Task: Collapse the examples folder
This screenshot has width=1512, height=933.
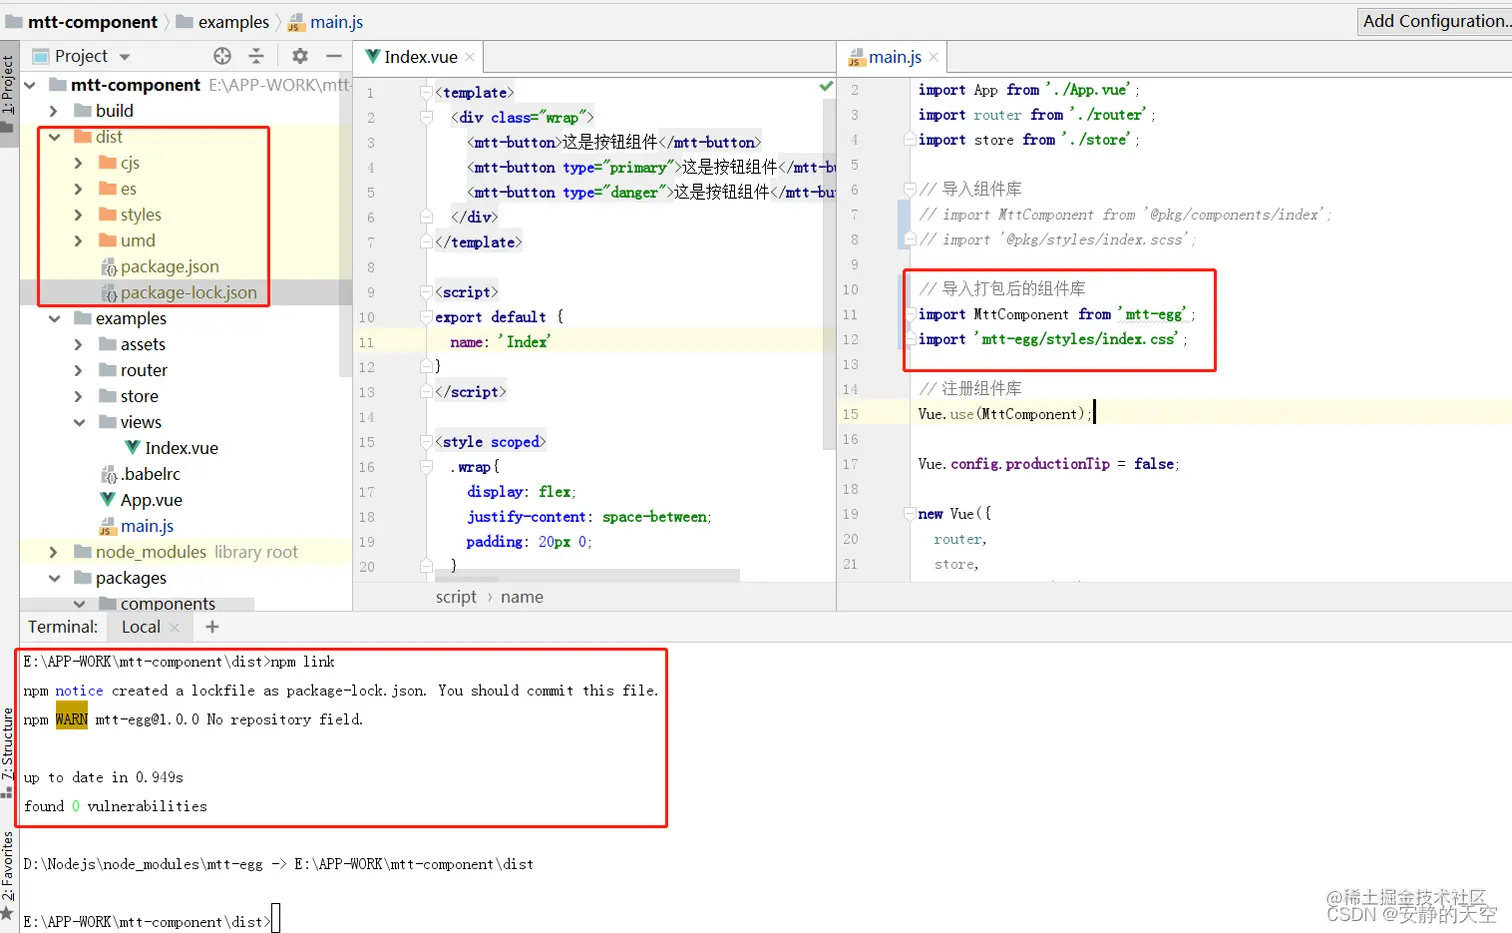Action: (x=54, y=319)
